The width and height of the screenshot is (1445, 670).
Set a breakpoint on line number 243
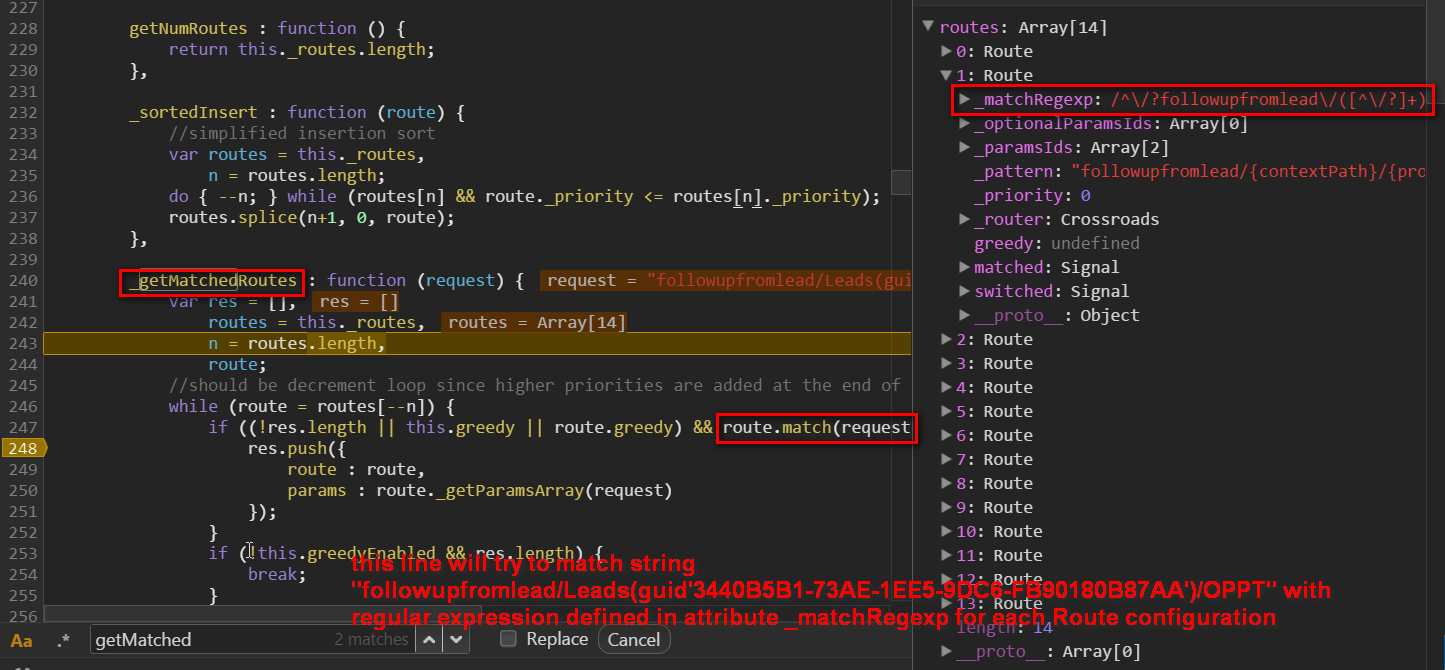[21, 343]
